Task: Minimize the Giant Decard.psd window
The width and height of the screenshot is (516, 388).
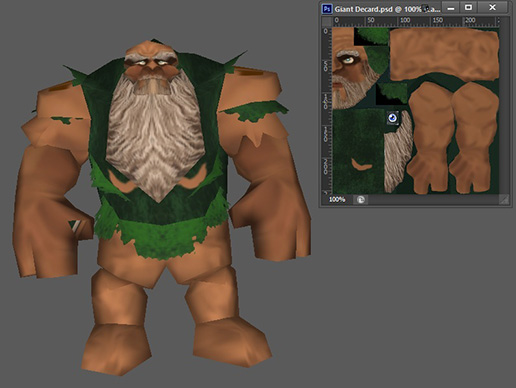Action: point(451,8)
